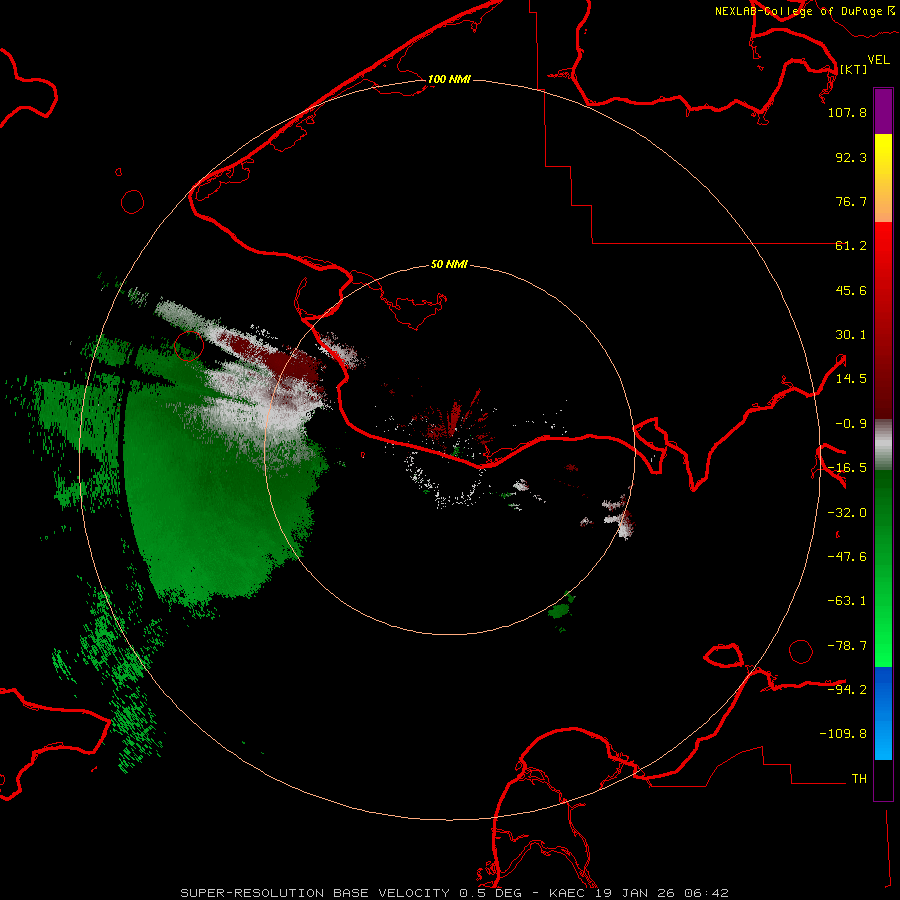
Task: Click the -109.8 legend value
Action: tap(843, 734)
